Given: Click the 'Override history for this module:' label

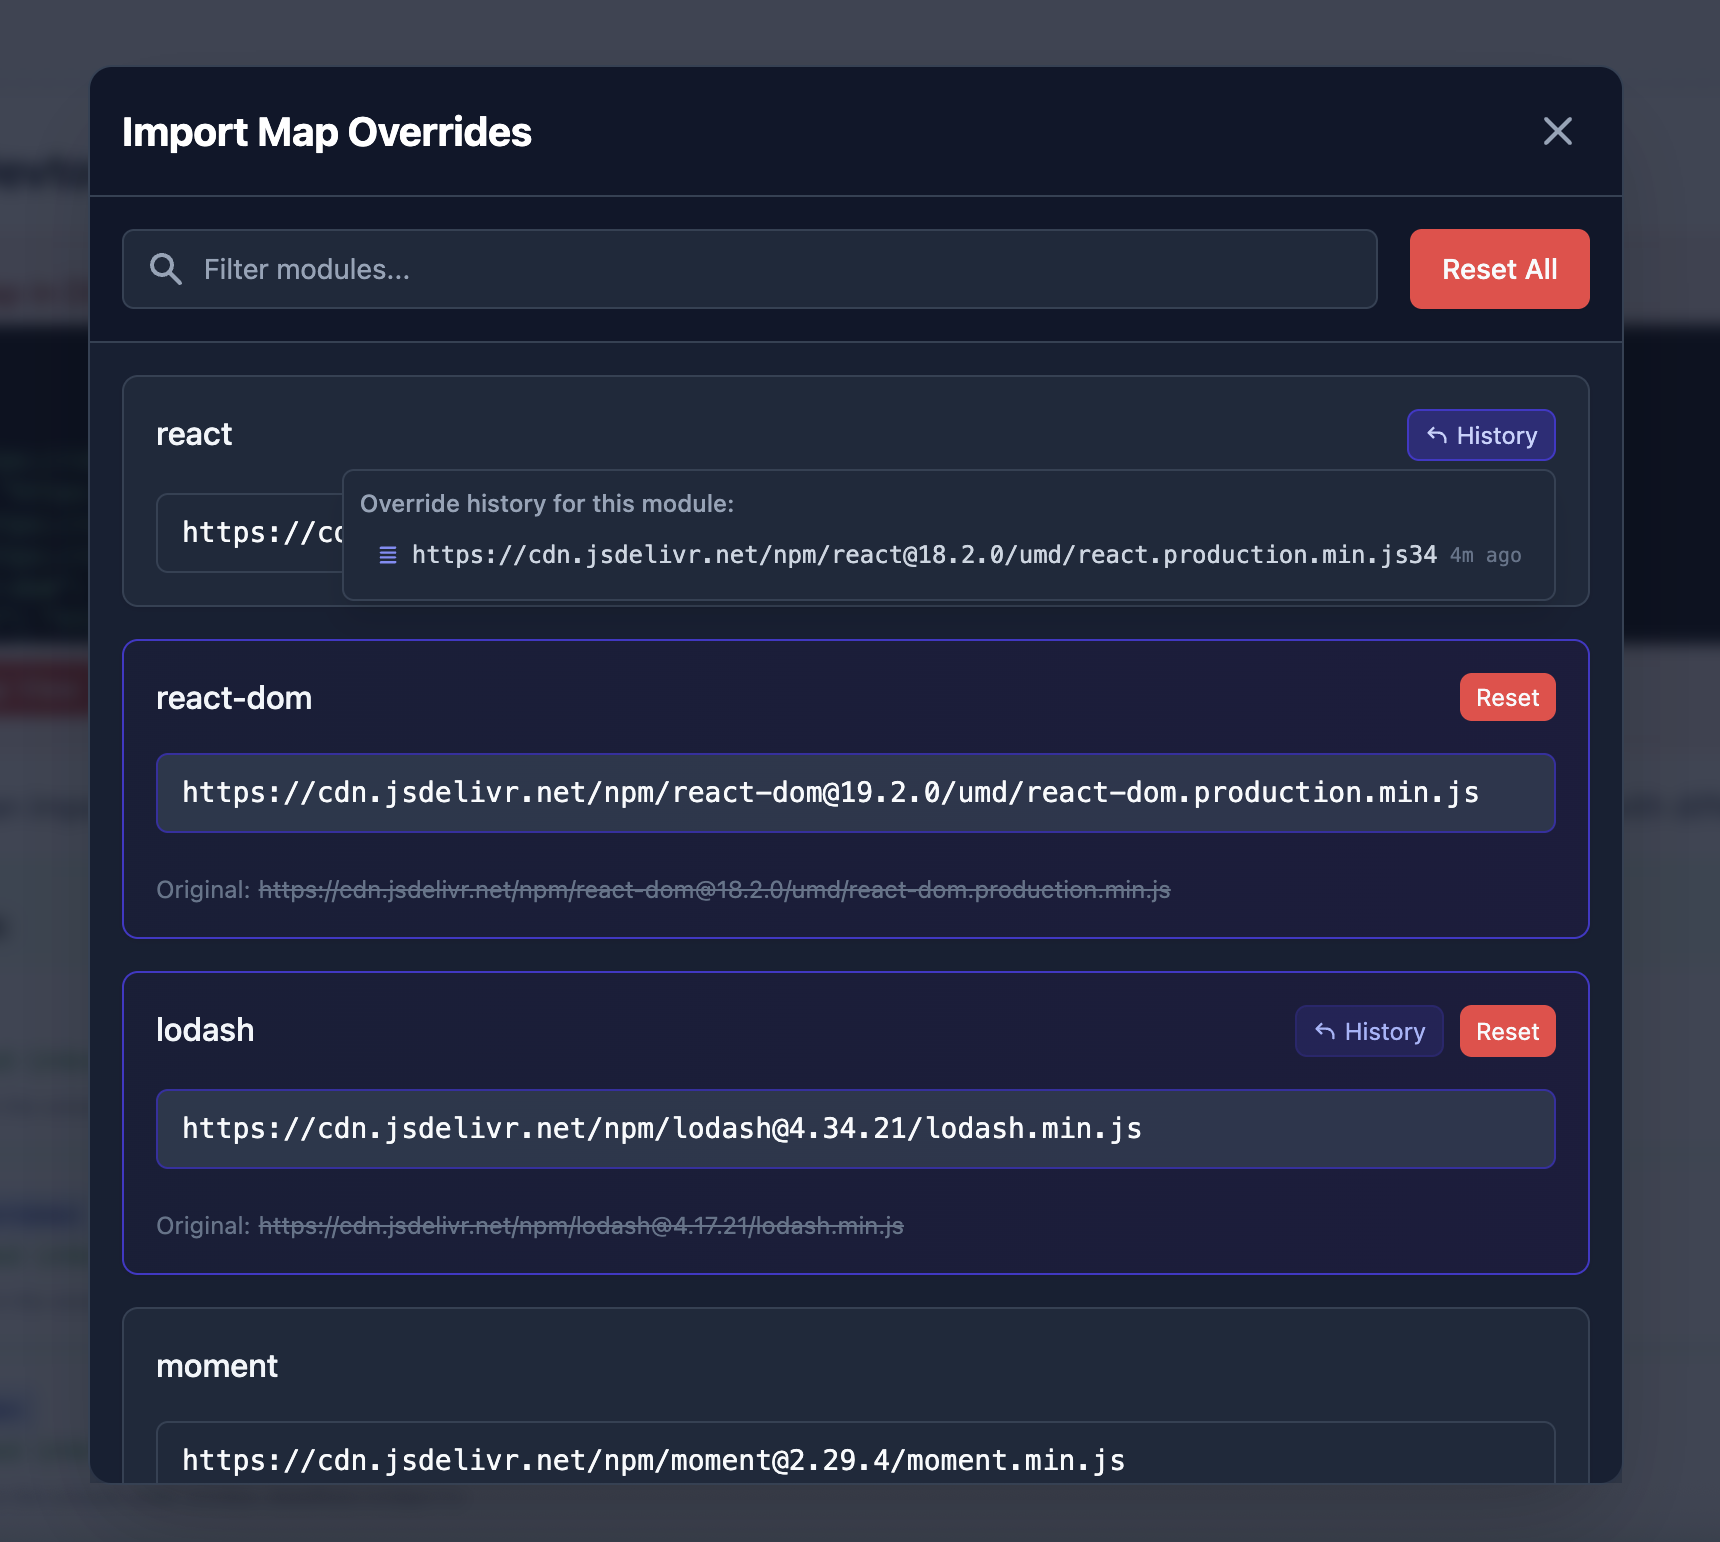Looking at the screenshot, I should click(x=547, y=503).
